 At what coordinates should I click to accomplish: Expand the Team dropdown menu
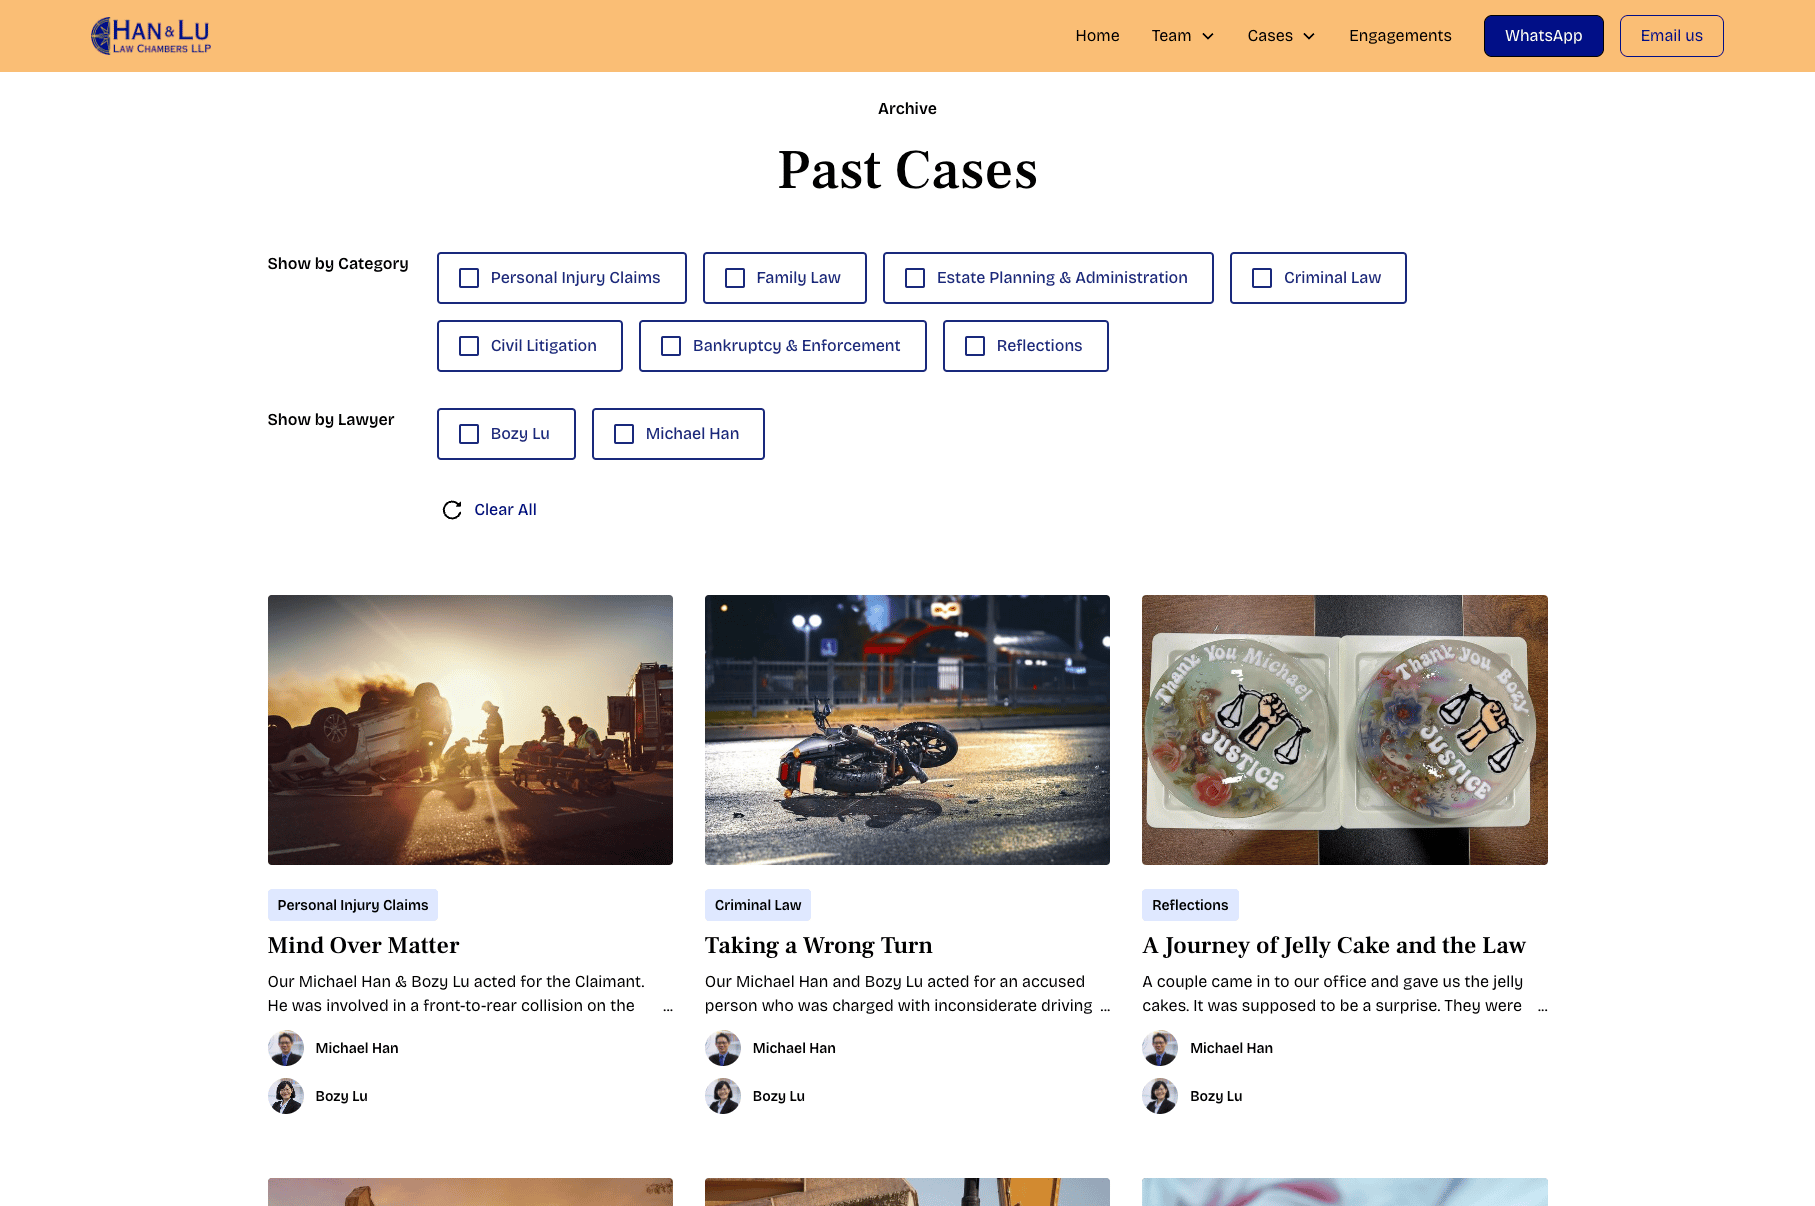1183,36
